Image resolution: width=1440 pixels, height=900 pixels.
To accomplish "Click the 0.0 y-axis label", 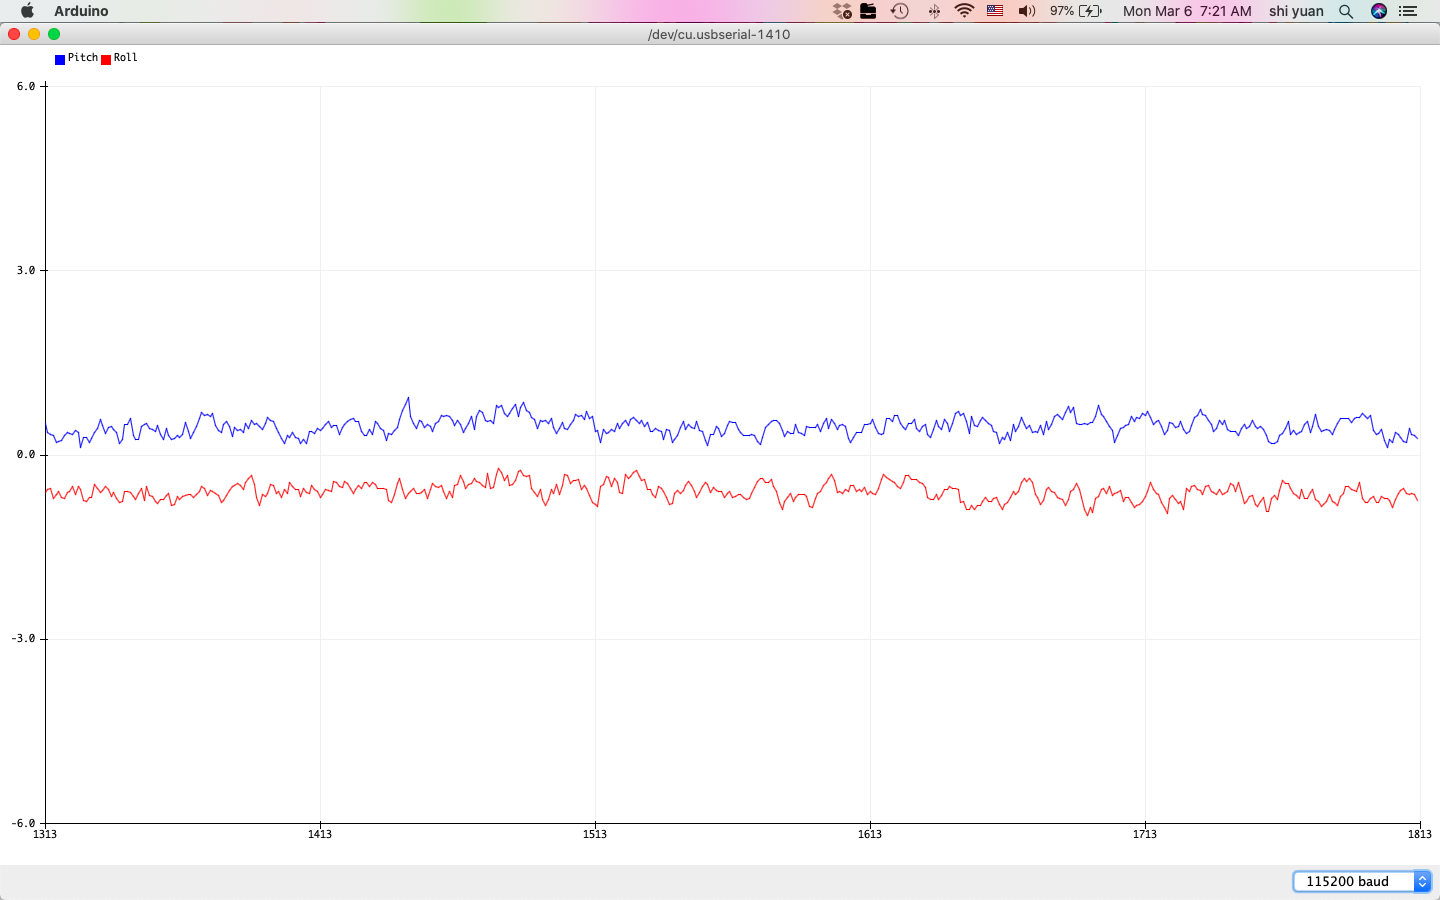I will [x=26, y=454].
